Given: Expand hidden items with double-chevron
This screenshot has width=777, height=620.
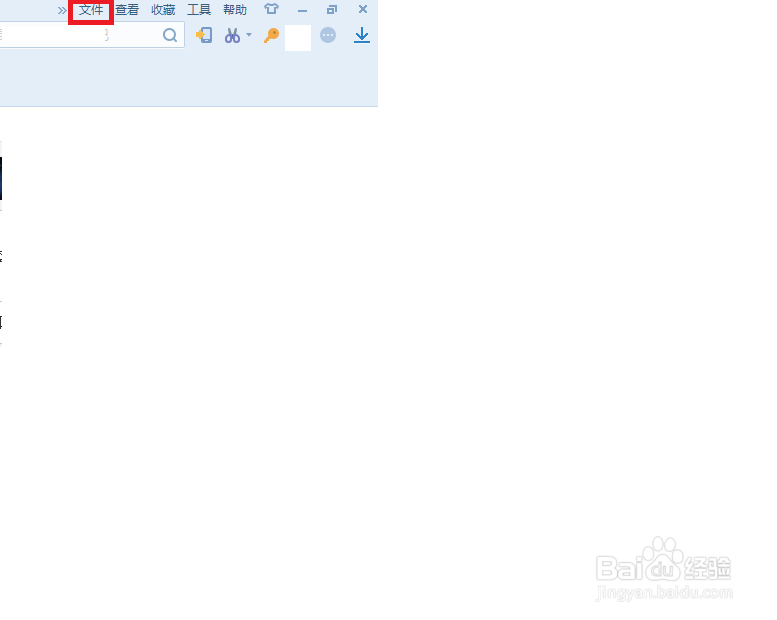Looking at the screenshot, I should point(62,10).
